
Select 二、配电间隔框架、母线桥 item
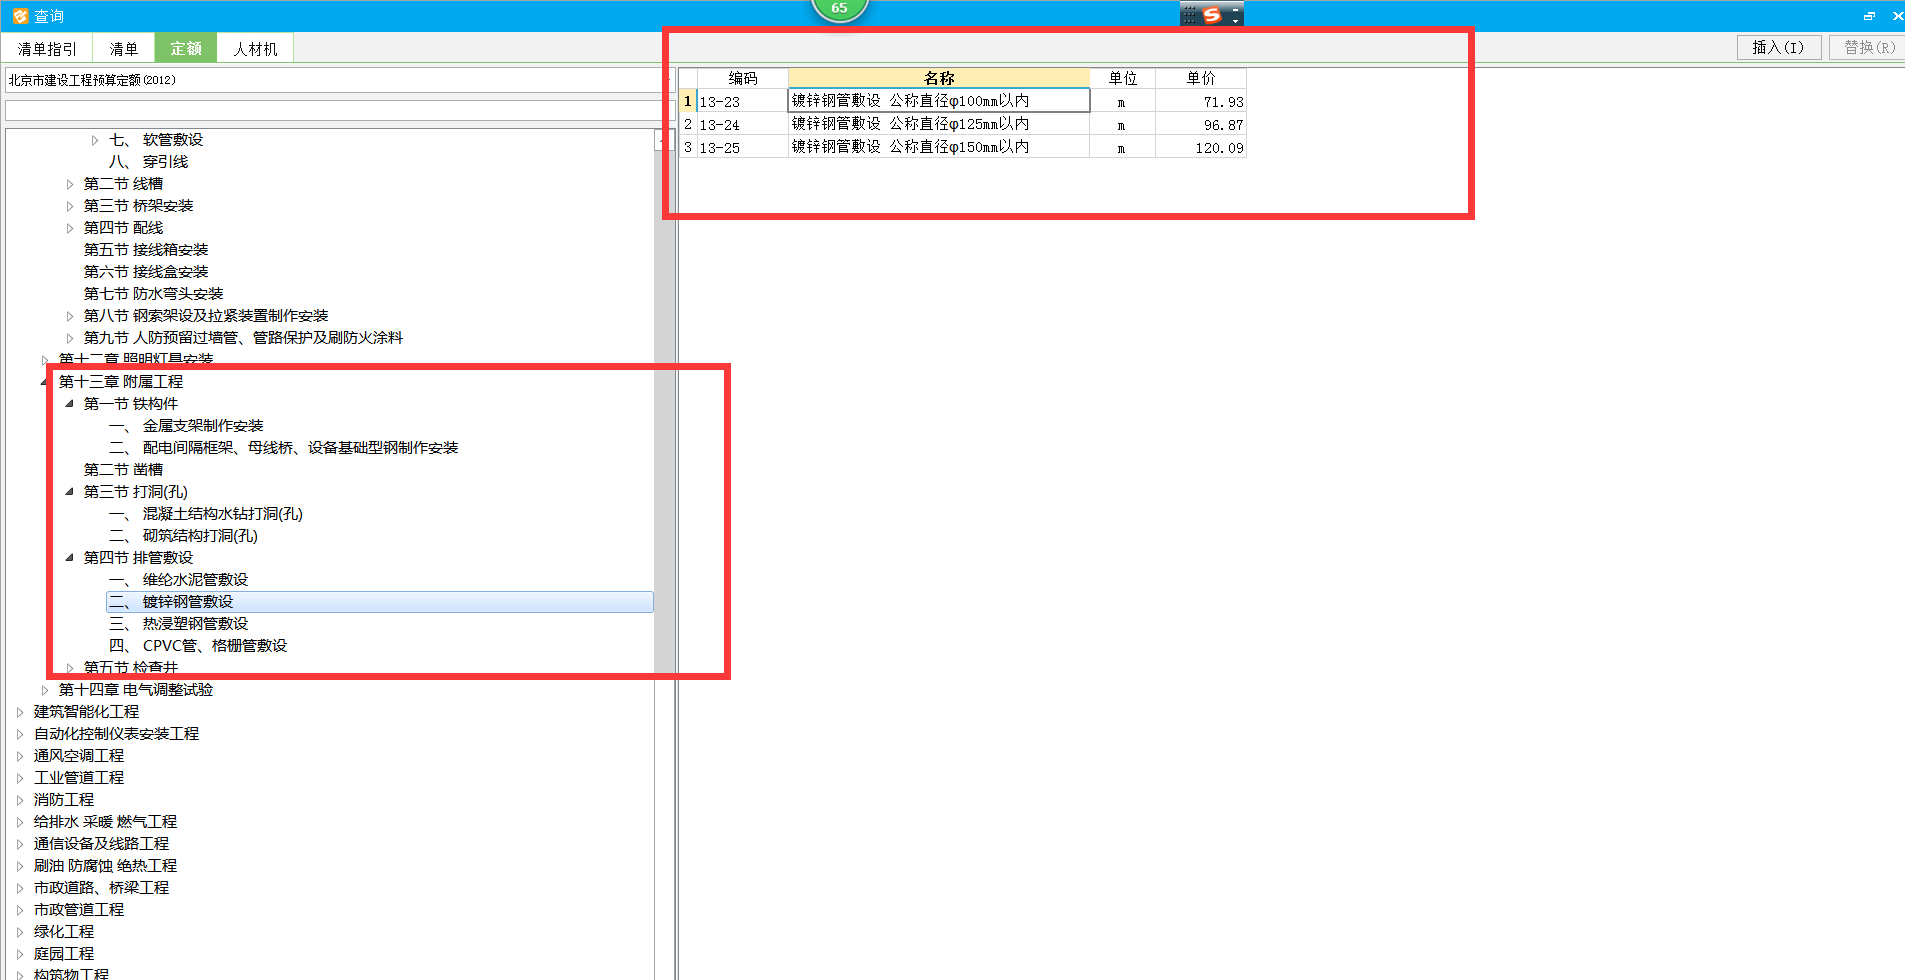coord(283,448)
